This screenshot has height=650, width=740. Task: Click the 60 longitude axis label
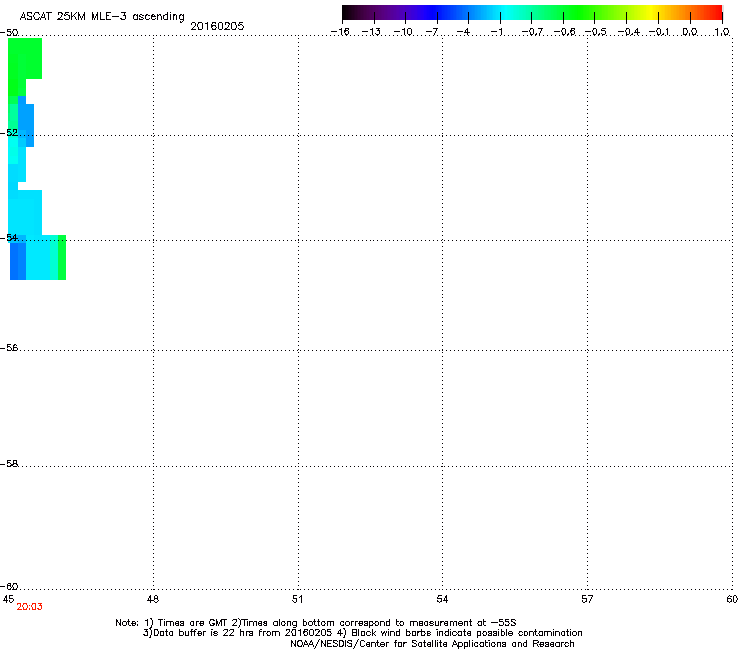(732, 599)
